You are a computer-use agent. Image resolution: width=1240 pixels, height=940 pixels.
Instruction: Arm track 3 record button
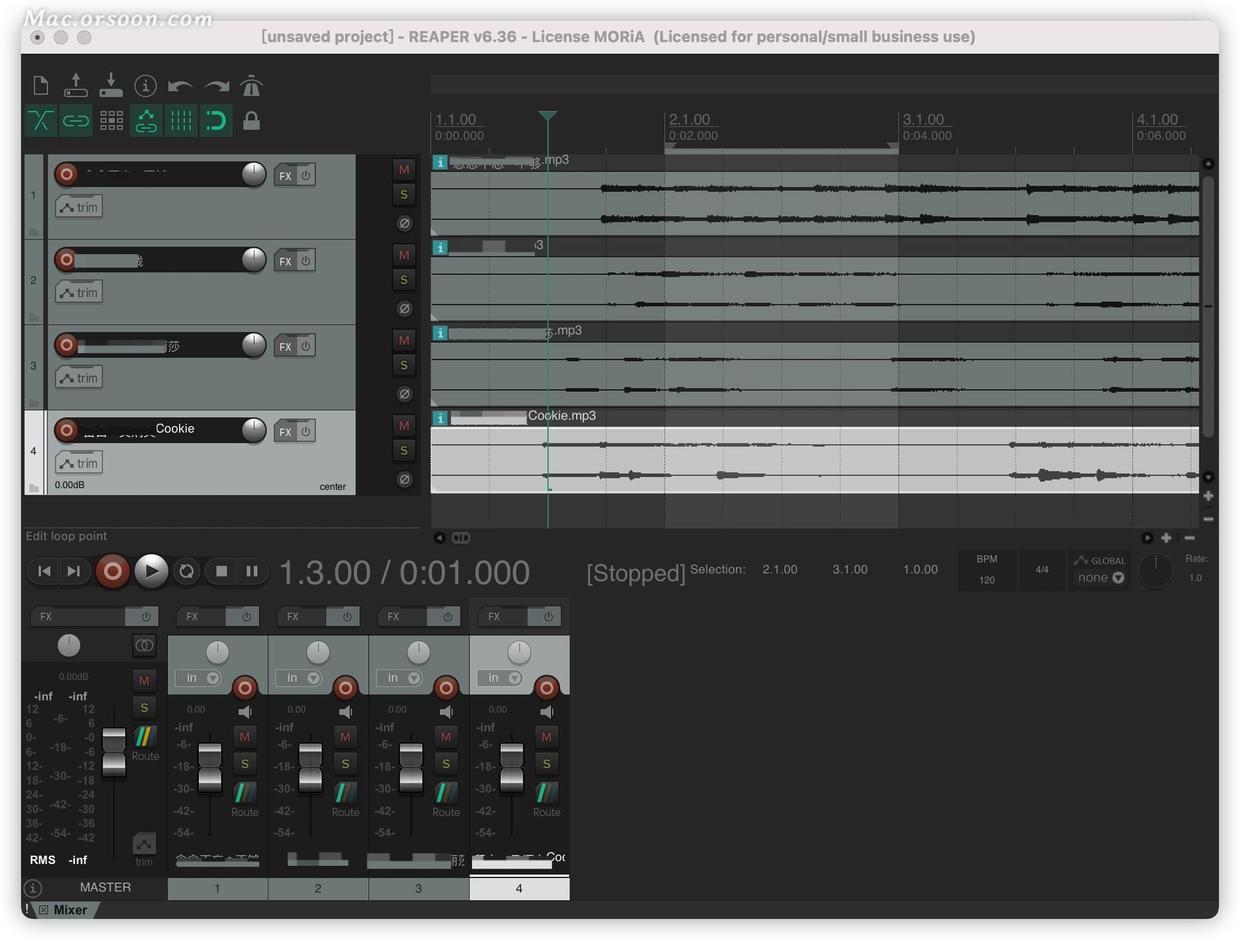point(66,345)
